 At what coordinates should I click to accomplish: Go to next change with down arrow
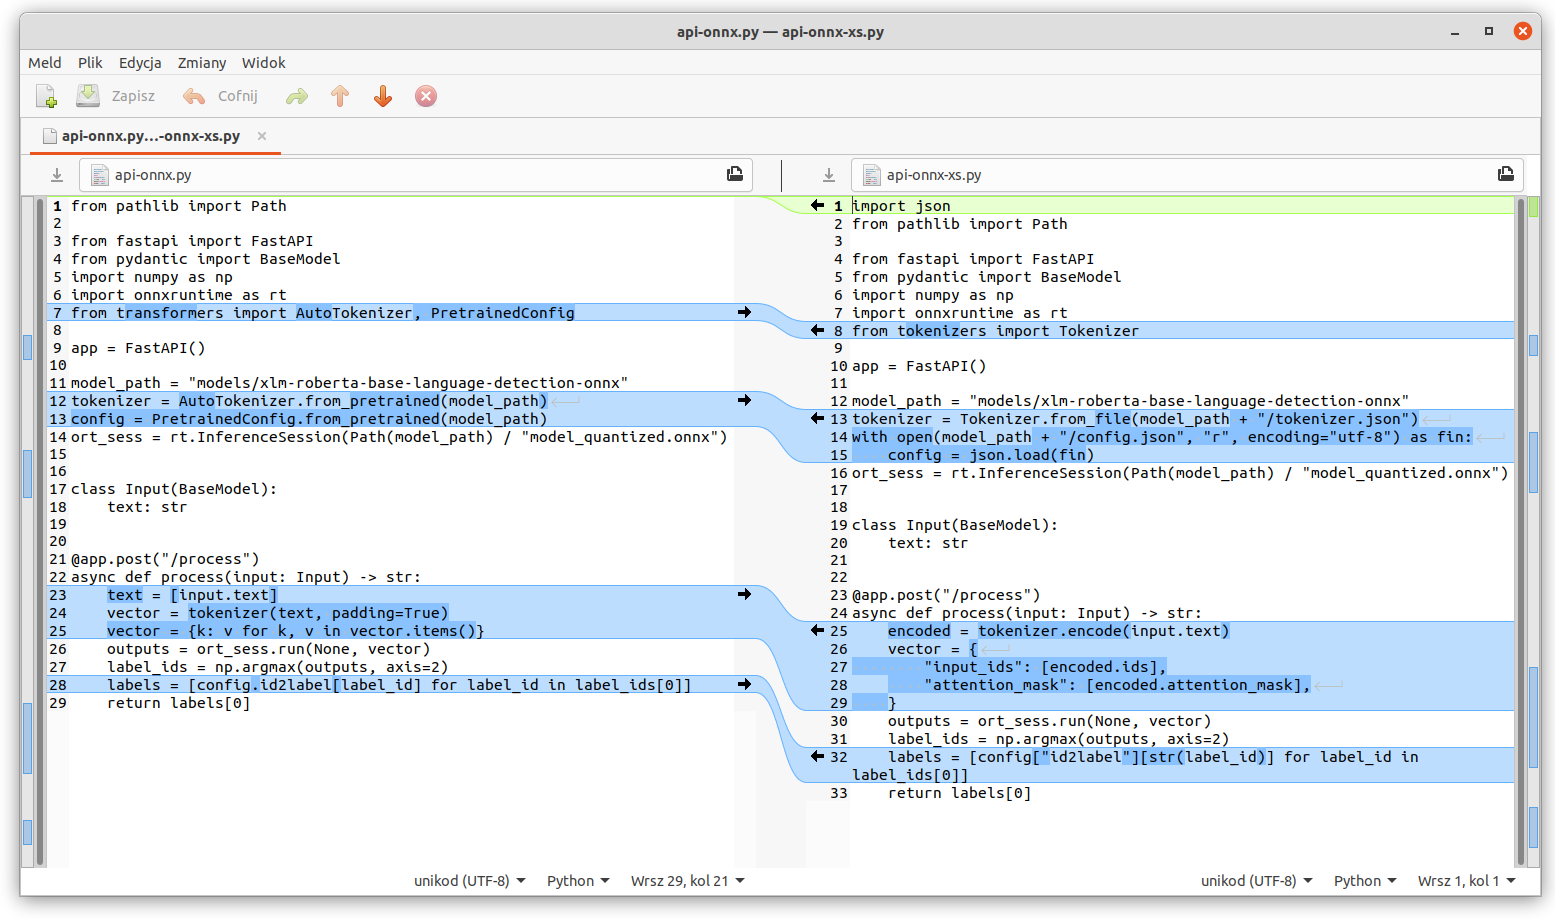click(383, 96)
